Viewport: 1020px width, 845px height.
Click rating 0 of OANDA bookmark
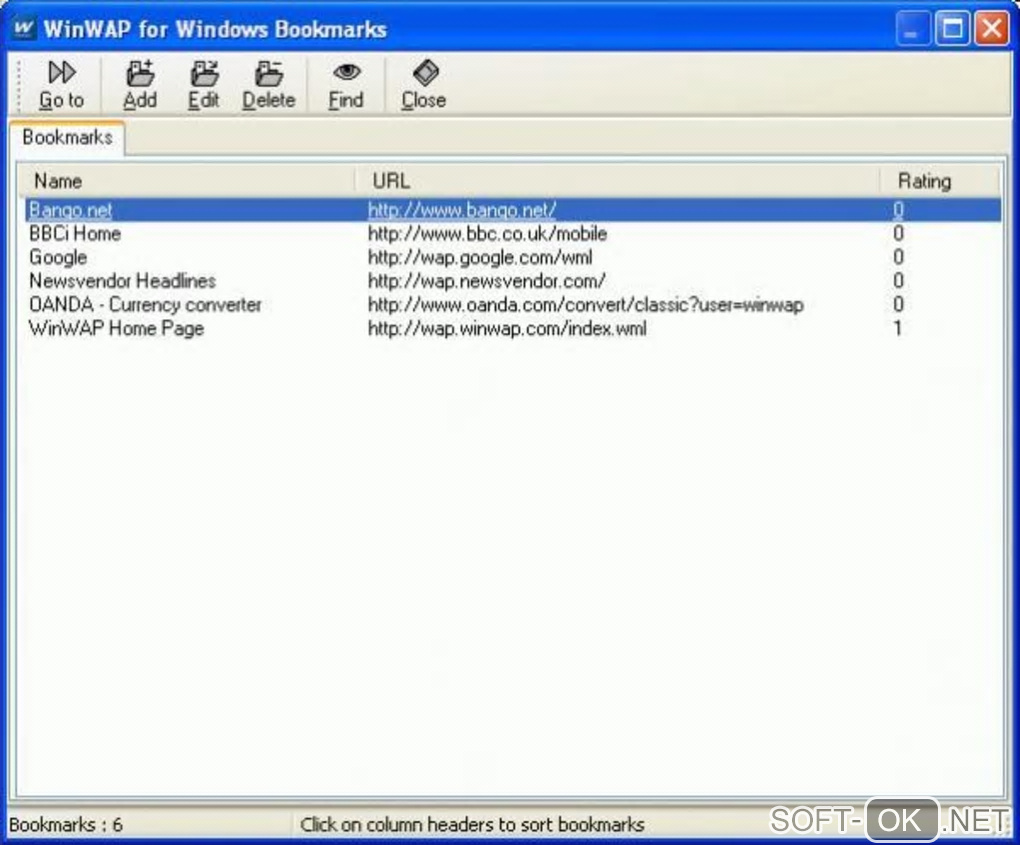(898, 304)
